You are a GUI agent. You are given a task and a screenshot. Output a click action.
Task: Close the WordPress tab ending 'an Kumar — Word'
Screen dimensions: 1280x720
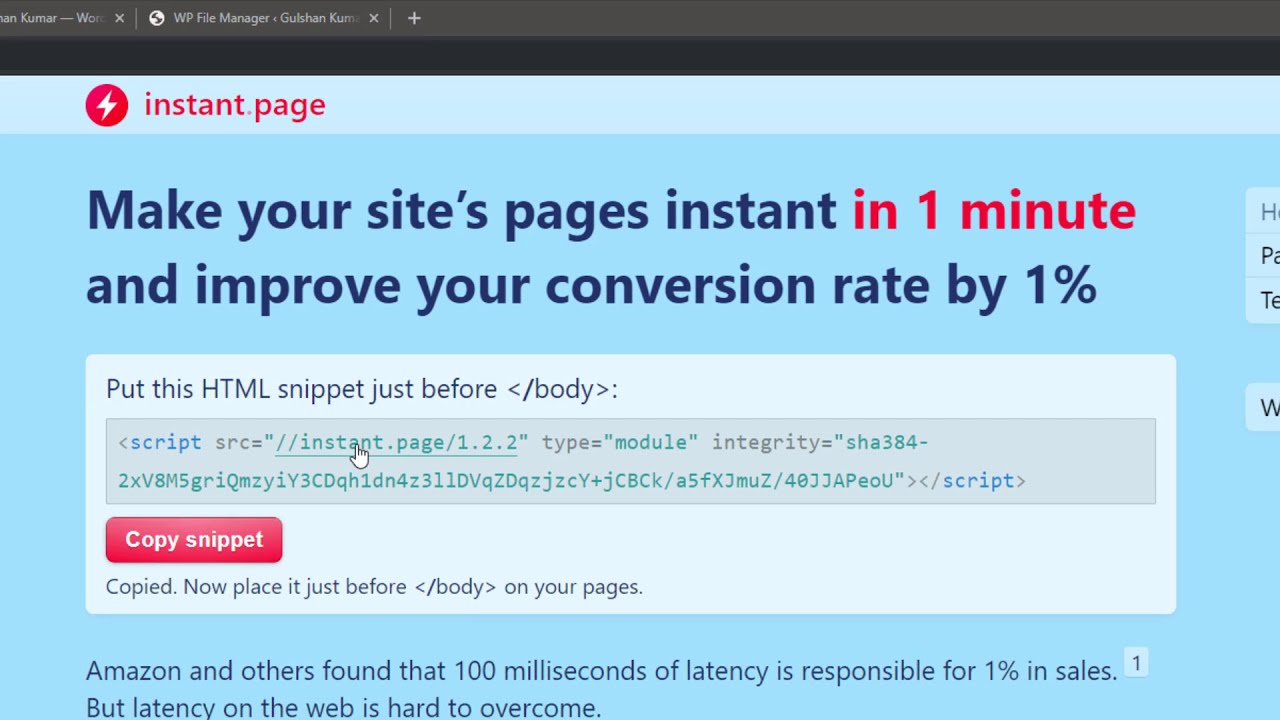tap(120, 18)
